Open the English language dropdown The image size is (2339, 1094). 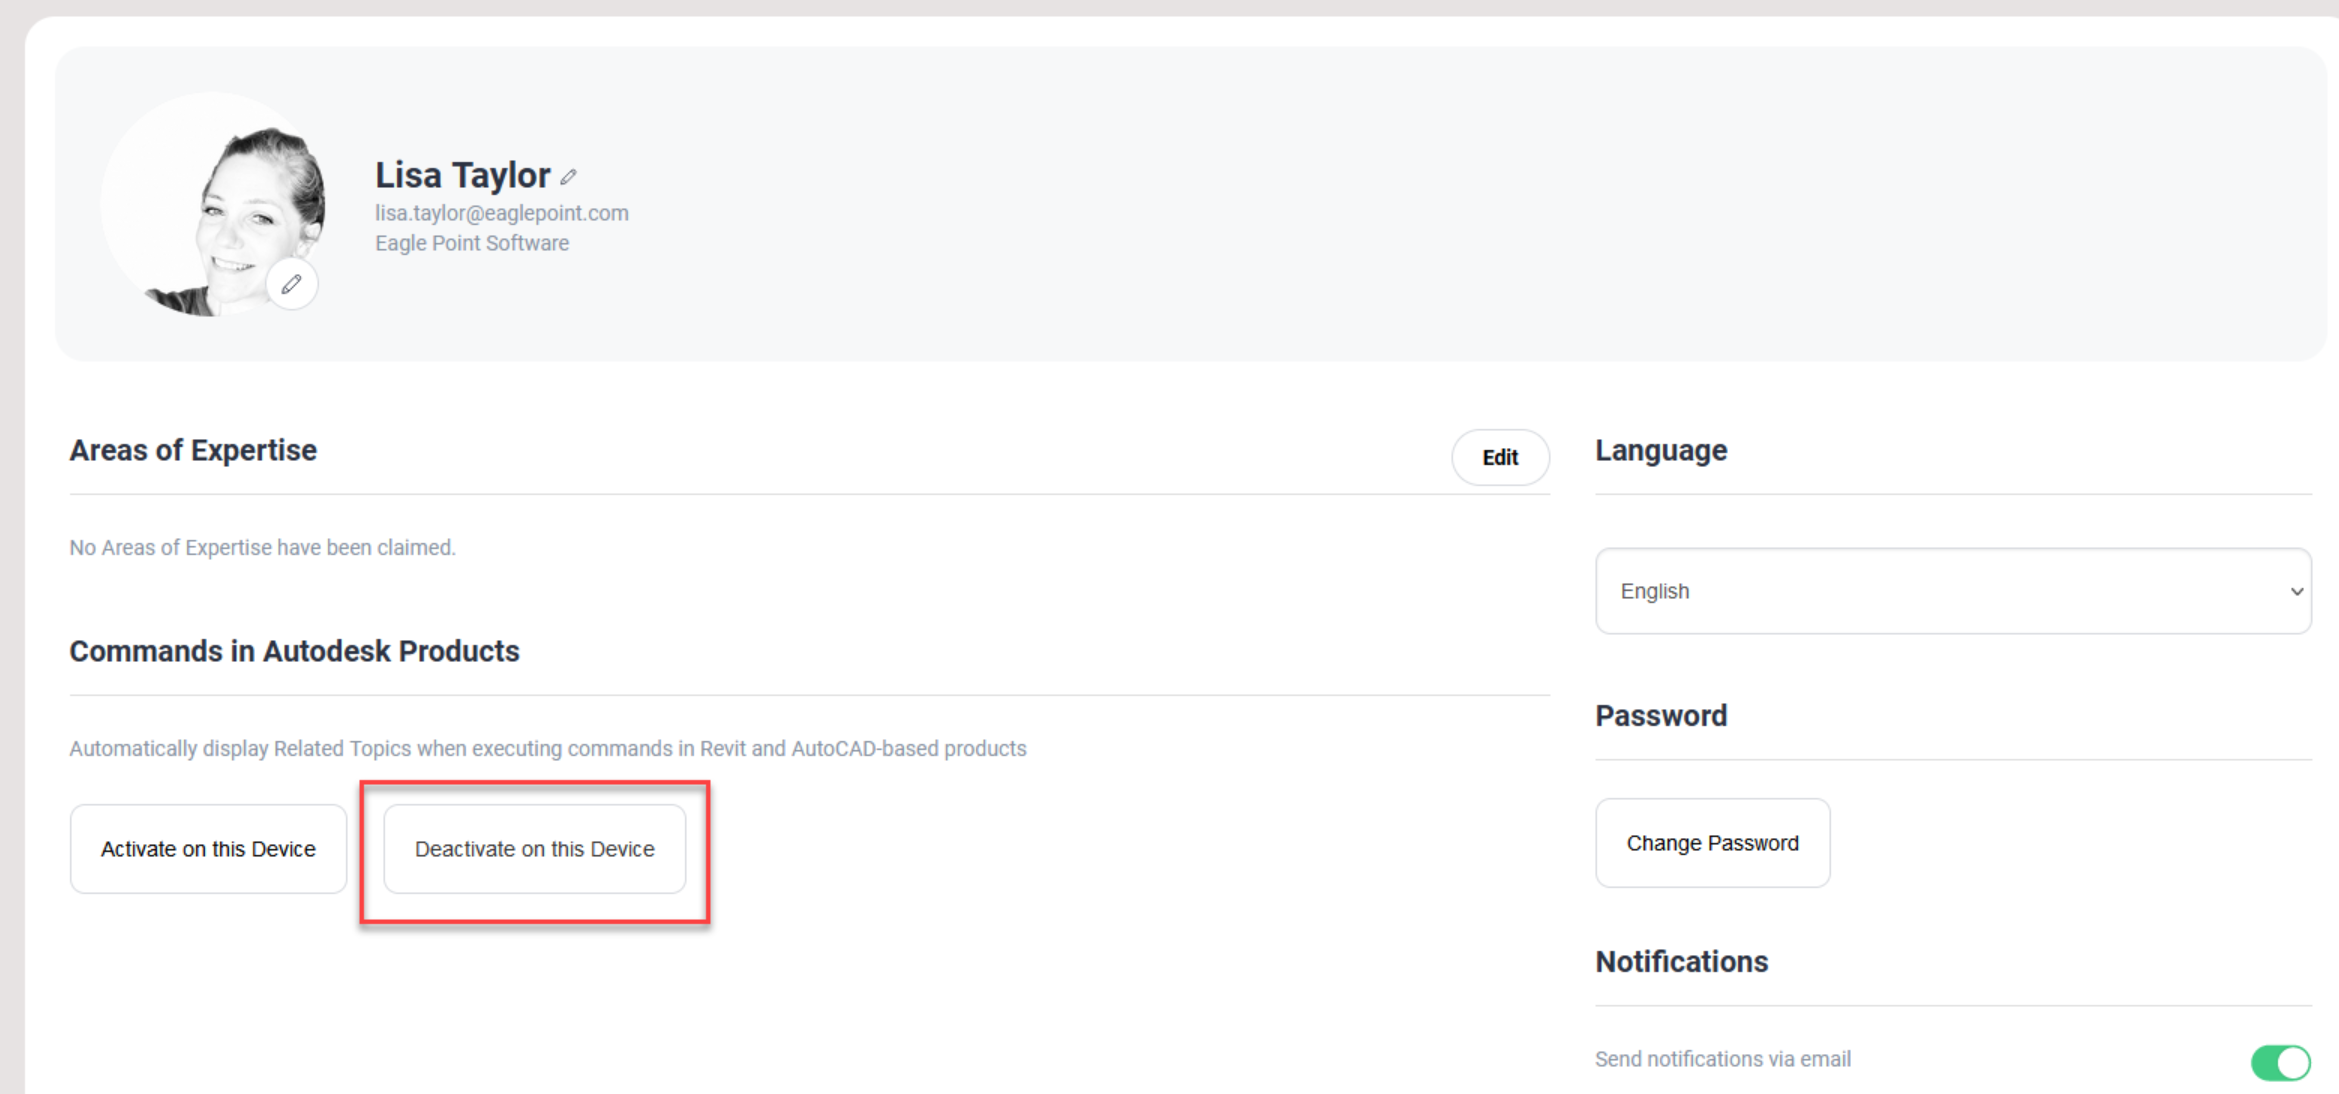click(1953, 591)
